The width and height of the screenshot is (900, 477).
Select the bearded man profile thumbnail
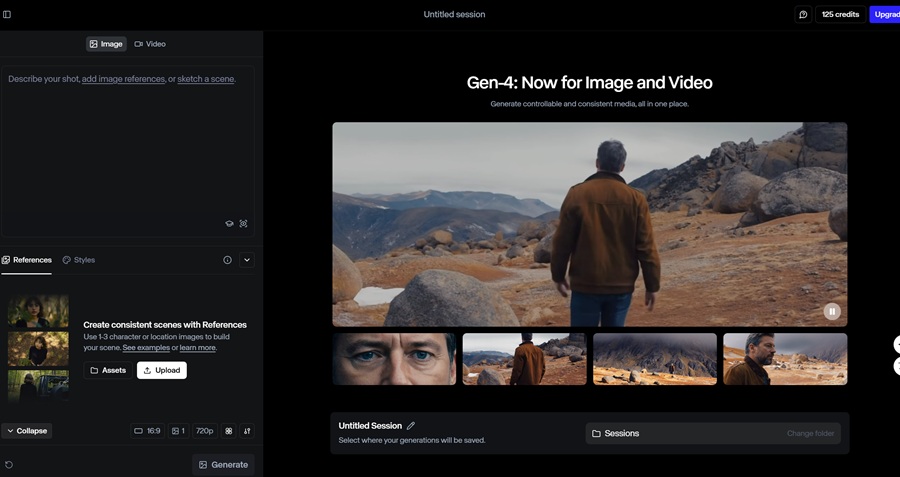pos(785,359)
